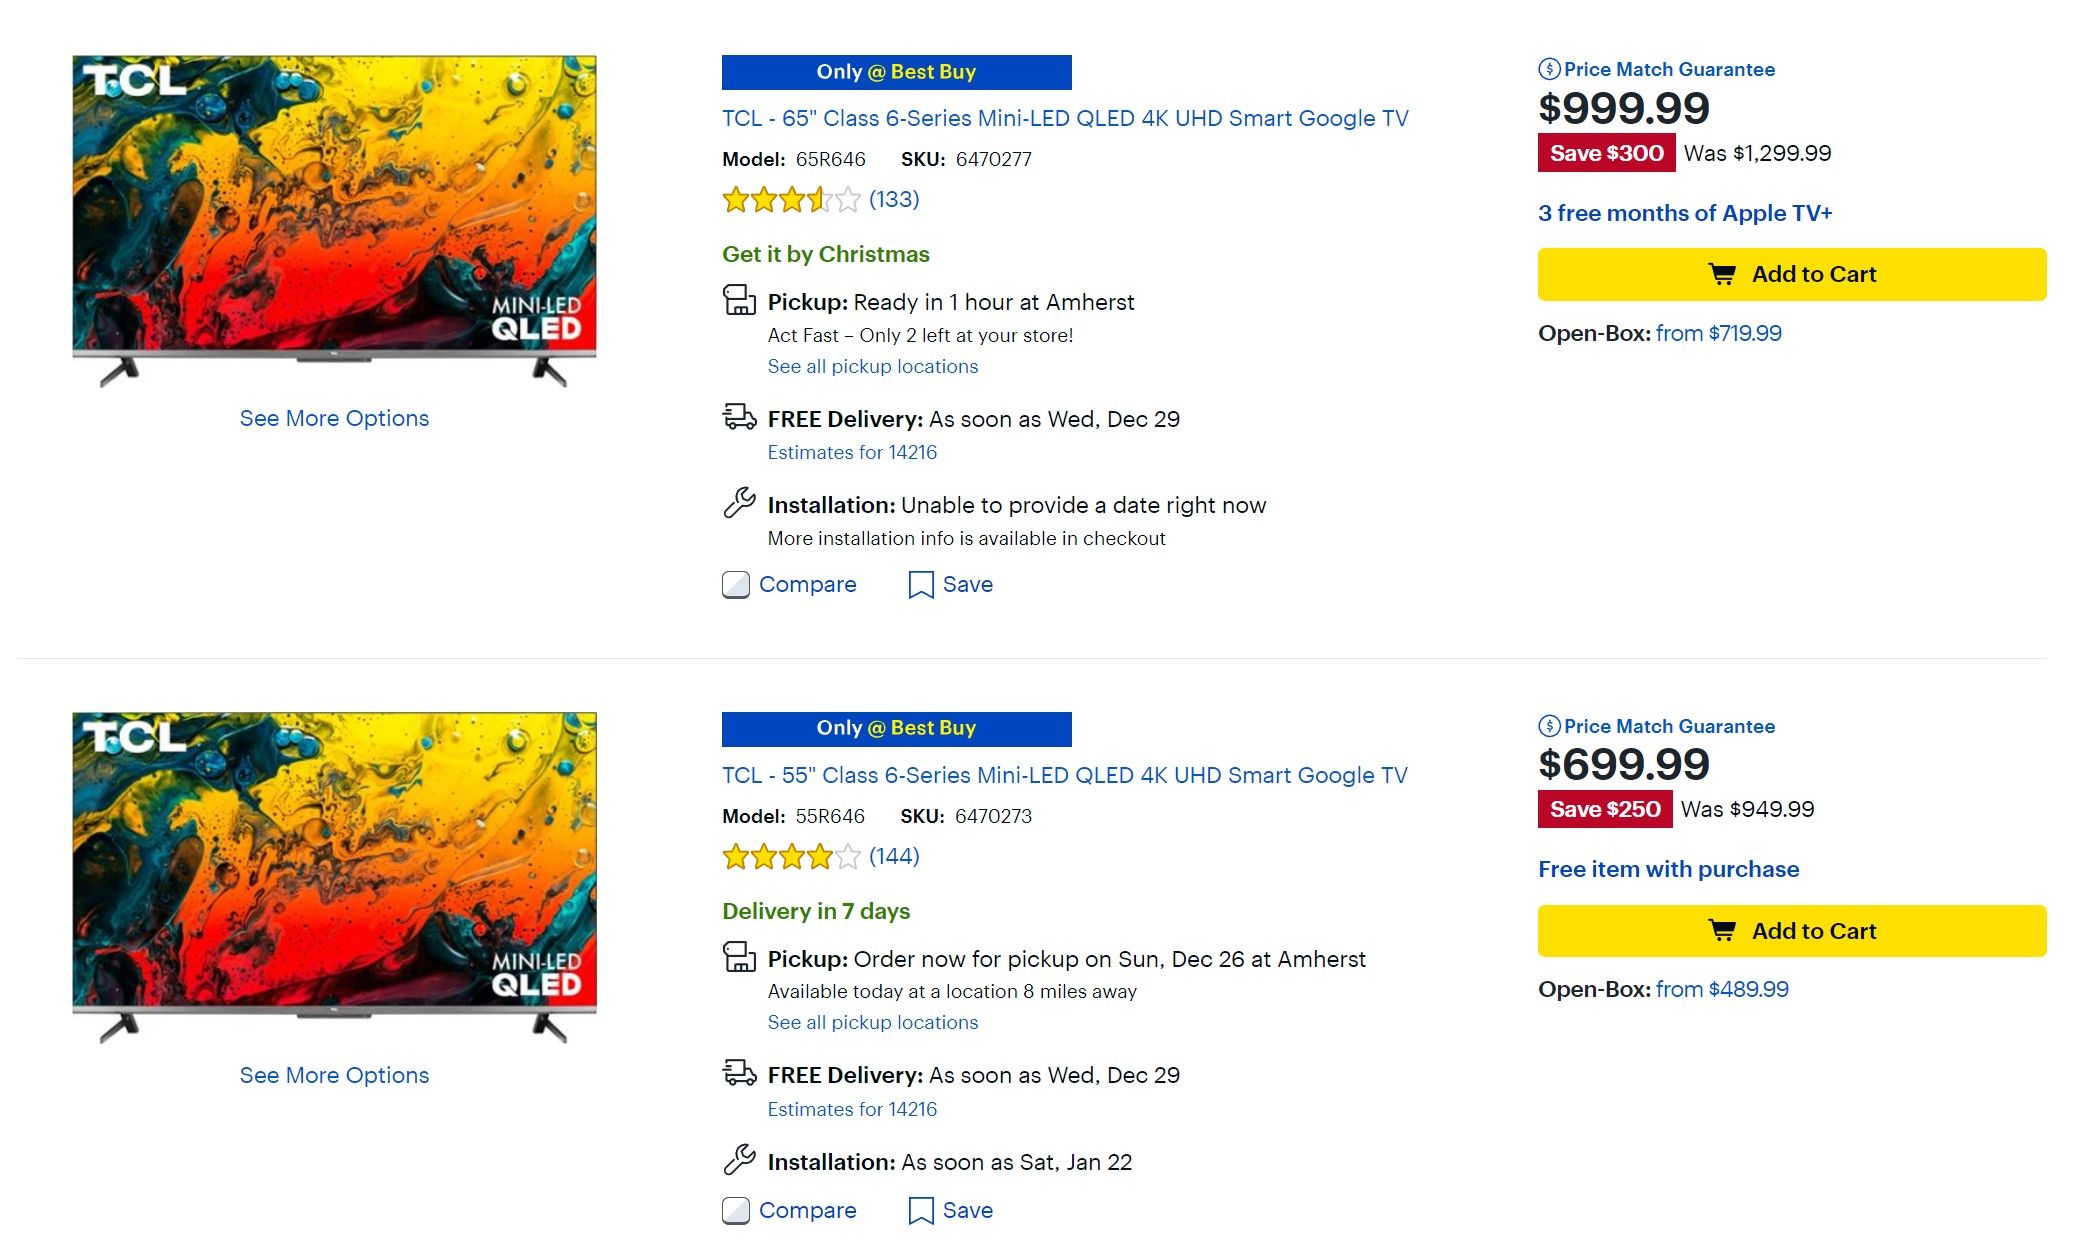This screenshot has width=2091, height=1253.
Task: Open the 55" Class 6-Series TV product page
Action: 1064,775
